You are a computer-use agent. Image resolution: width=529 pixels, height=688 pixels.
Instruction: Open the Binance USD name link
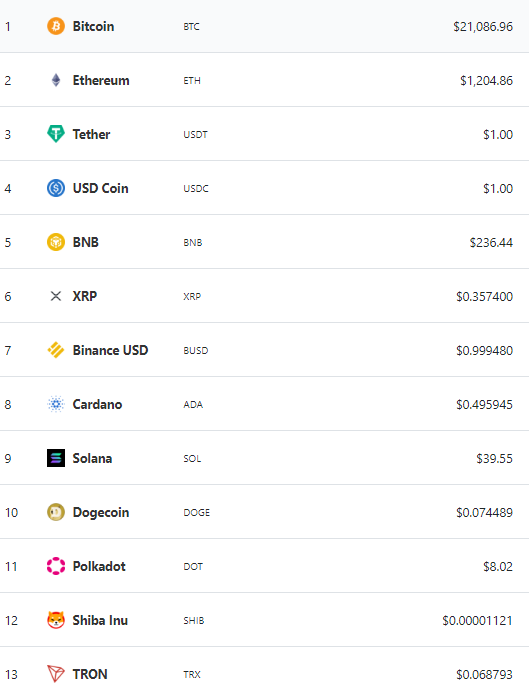click(111, 350)
